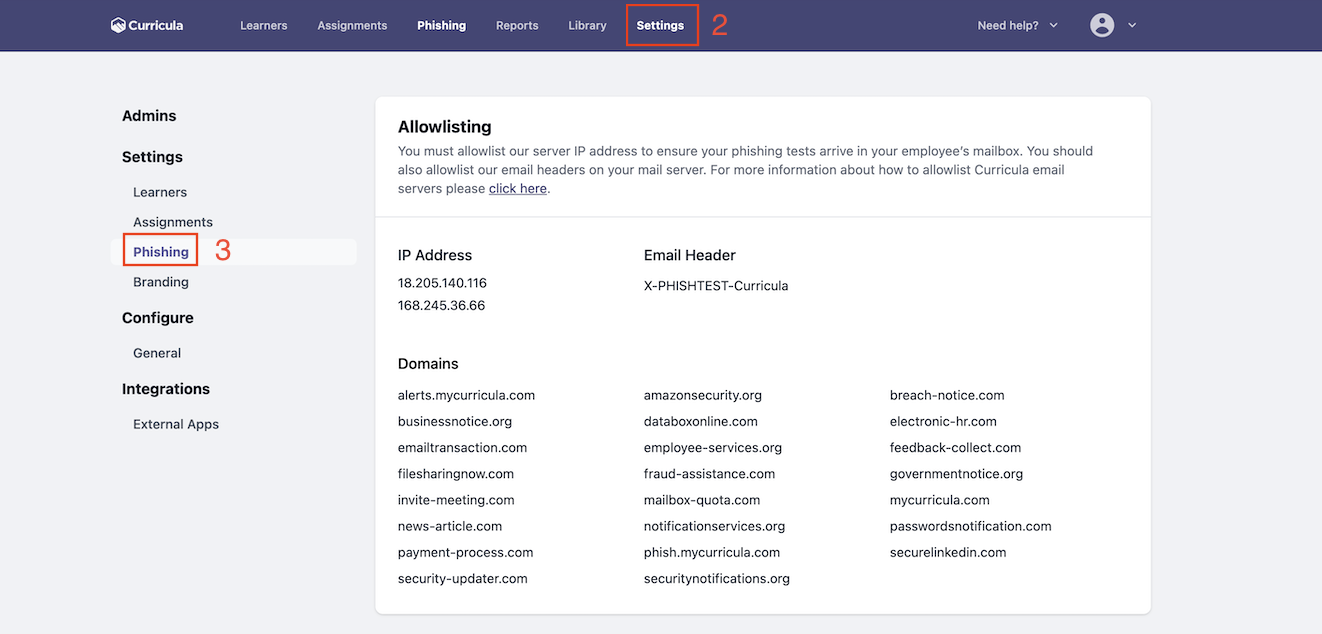Follow the 'click here' allowlisting link
Image resolution: width=1322 pixels, height=634 pixels.
(518, 188)
